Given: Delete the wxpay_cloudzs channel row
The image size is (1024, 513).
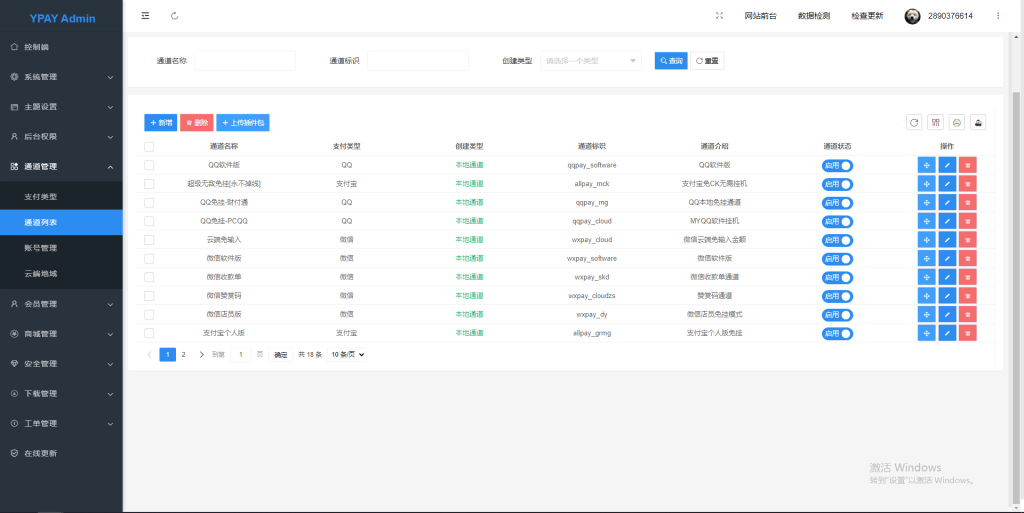Looking at the screenshot, I should tap(968, 296).
